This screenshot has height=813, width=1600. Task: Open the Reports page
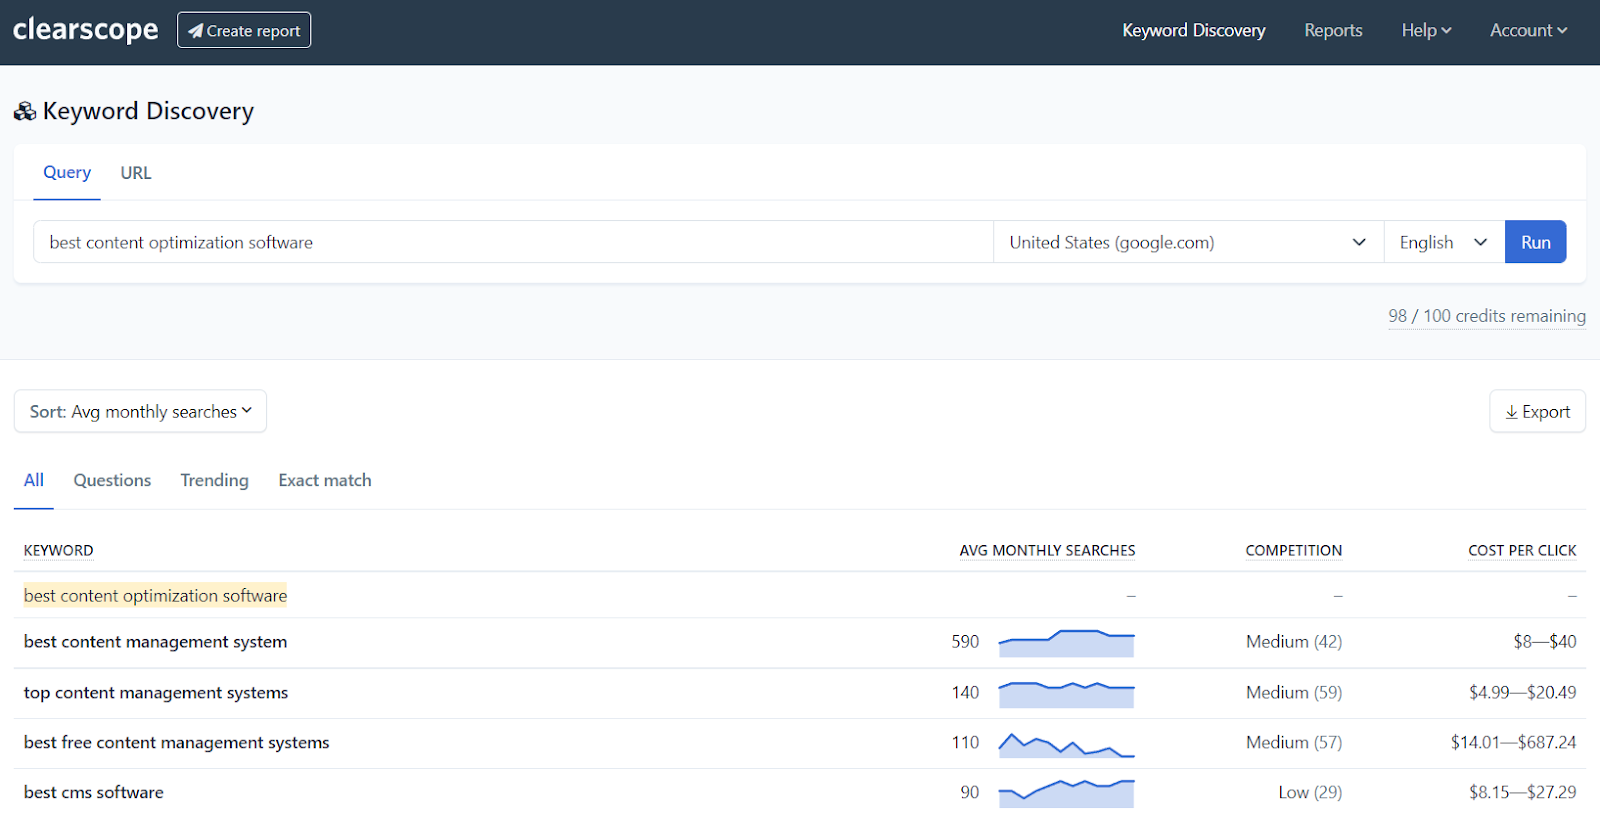click(x=1333, y=30)
